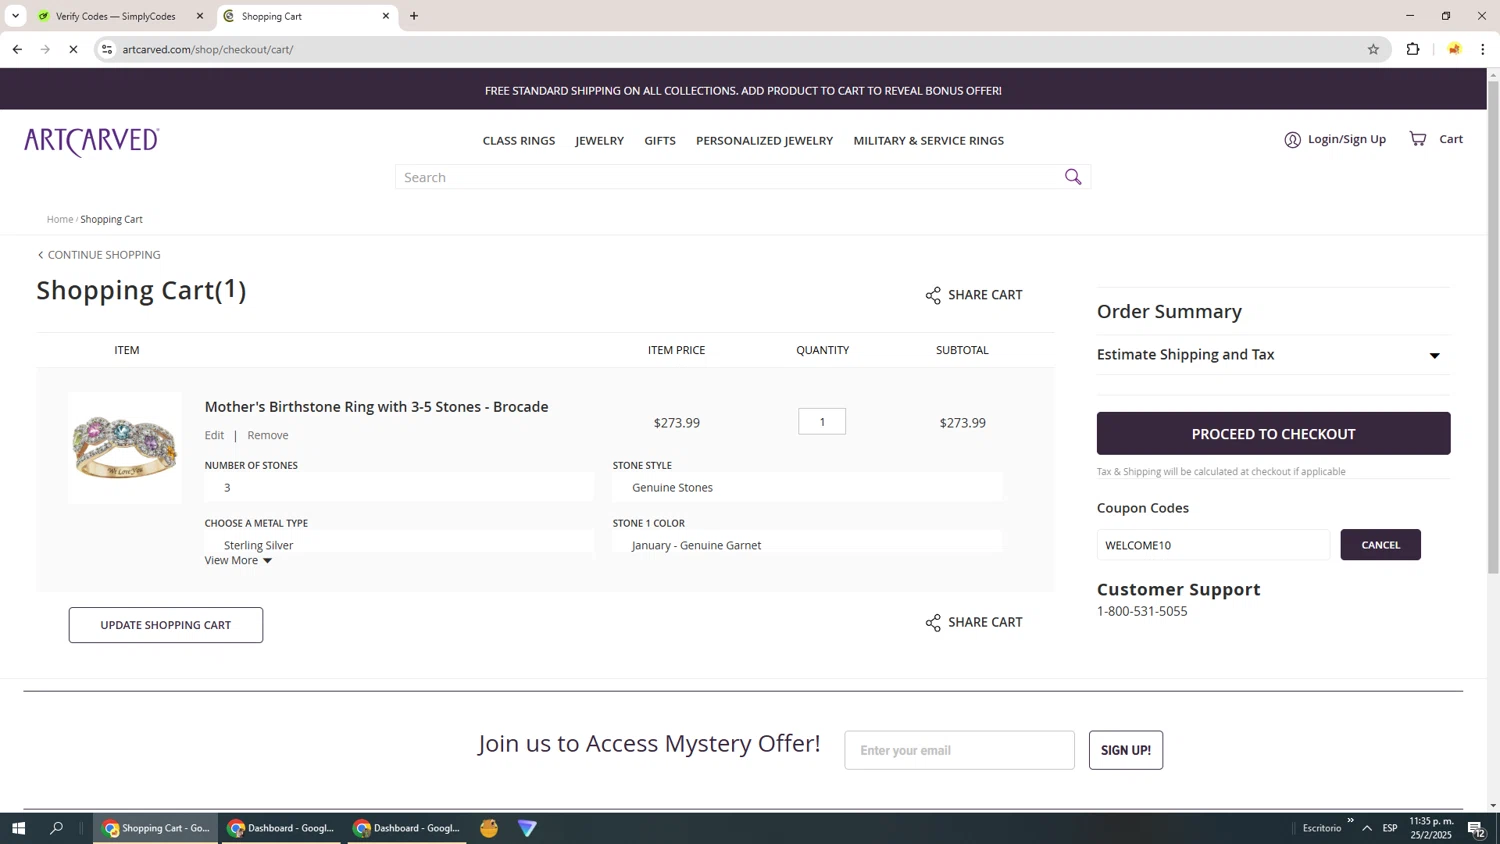The image size is (1500, 844).
Task: Go to Home breadcrumb
Action: click(x=60, y=219)
